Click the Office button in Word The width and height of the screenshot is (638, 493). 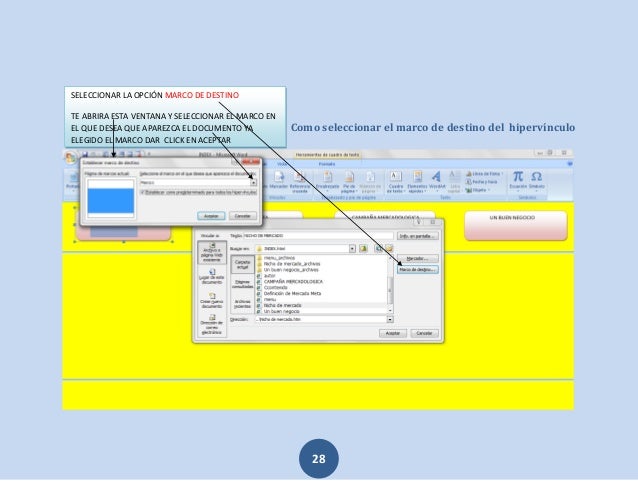pyautogui.click(x=70, y=157)
